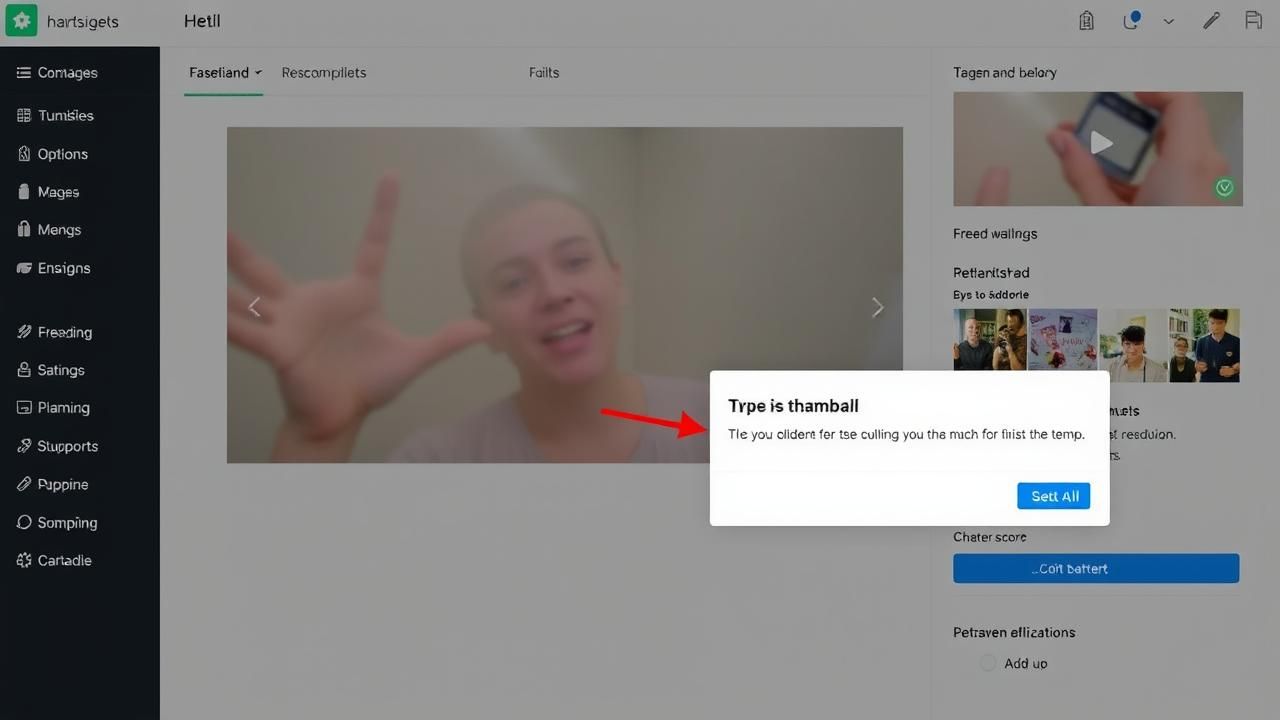Image resolution: width=1280 pixels, height=720 pixels.
Task: Click the pencil edit icon
Action: click(x=1211, y=21)
